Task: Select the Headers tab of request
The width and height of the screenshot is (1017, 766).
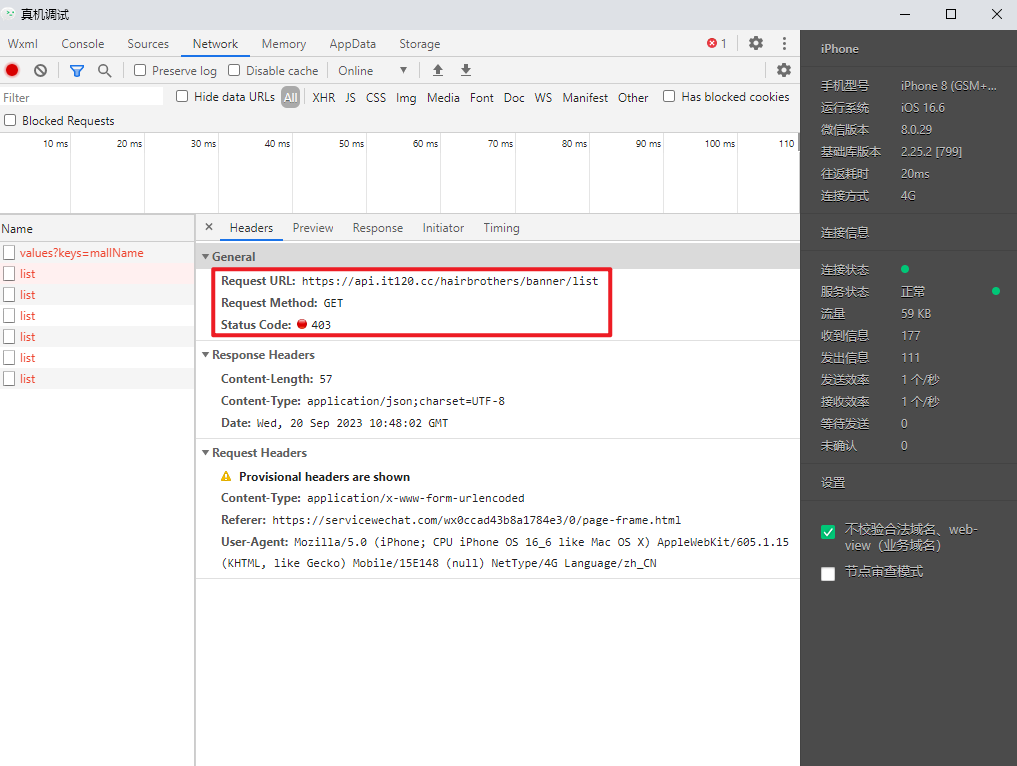Action: pos(251,228)
